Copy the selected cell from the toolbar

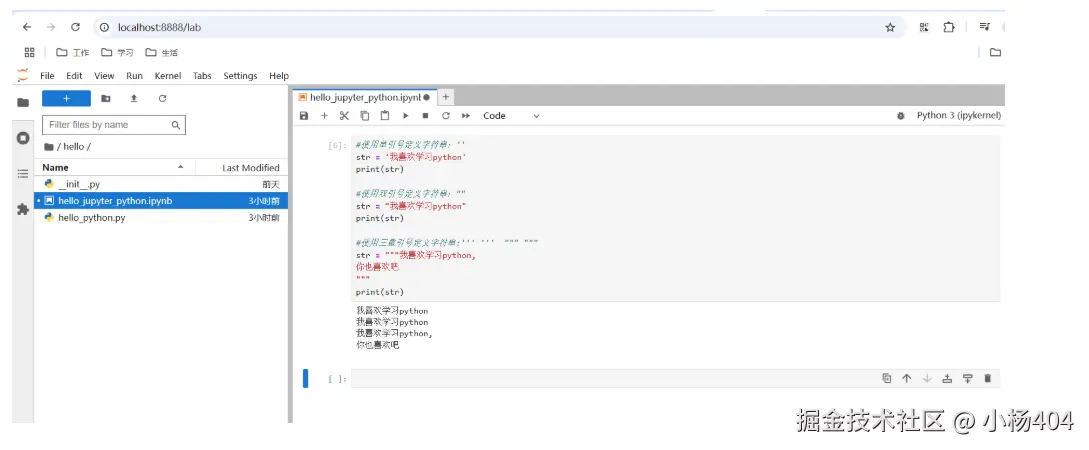365,116
